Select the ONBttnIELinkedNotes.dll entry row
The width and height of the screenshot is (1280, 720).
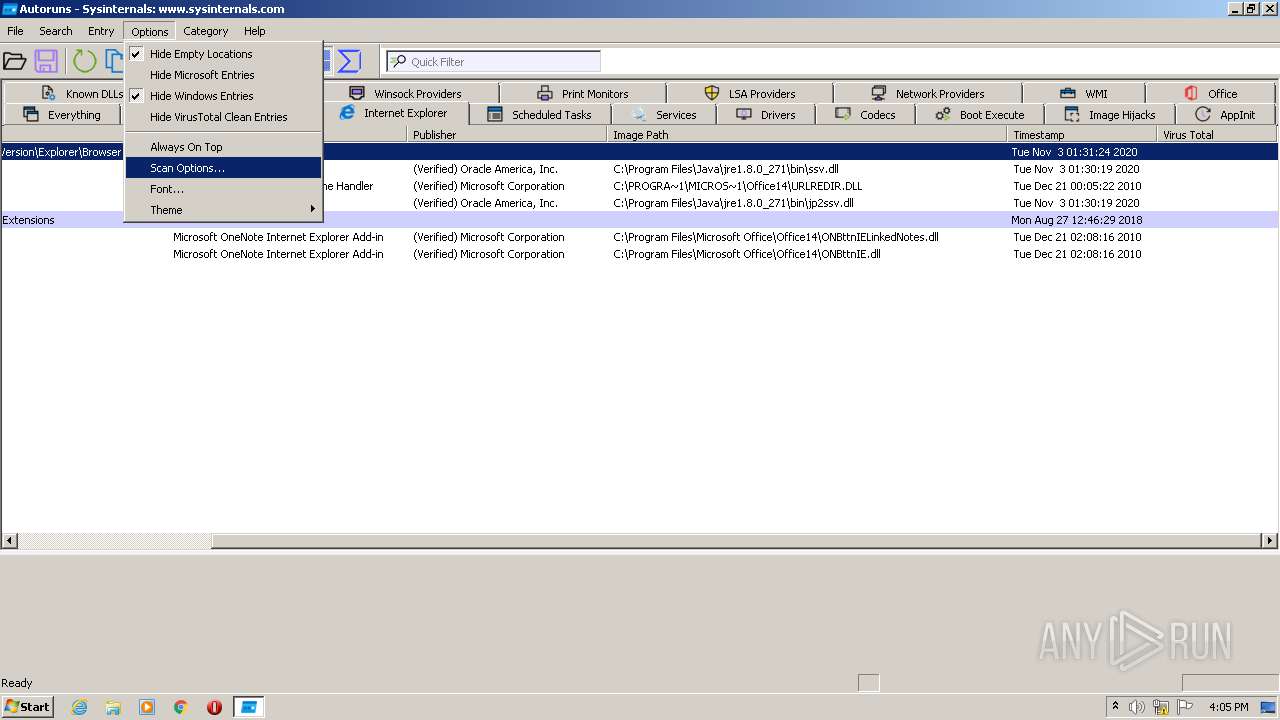[x=639, y=237]
